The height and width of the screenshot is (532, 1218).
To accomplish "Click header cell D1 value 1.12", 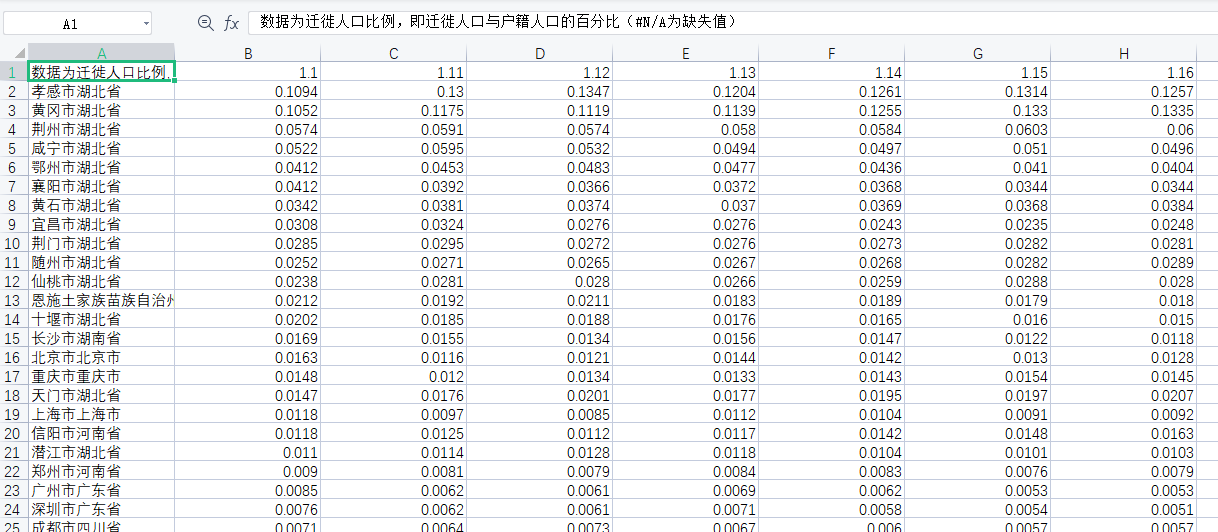I will (x=540, y=72).
